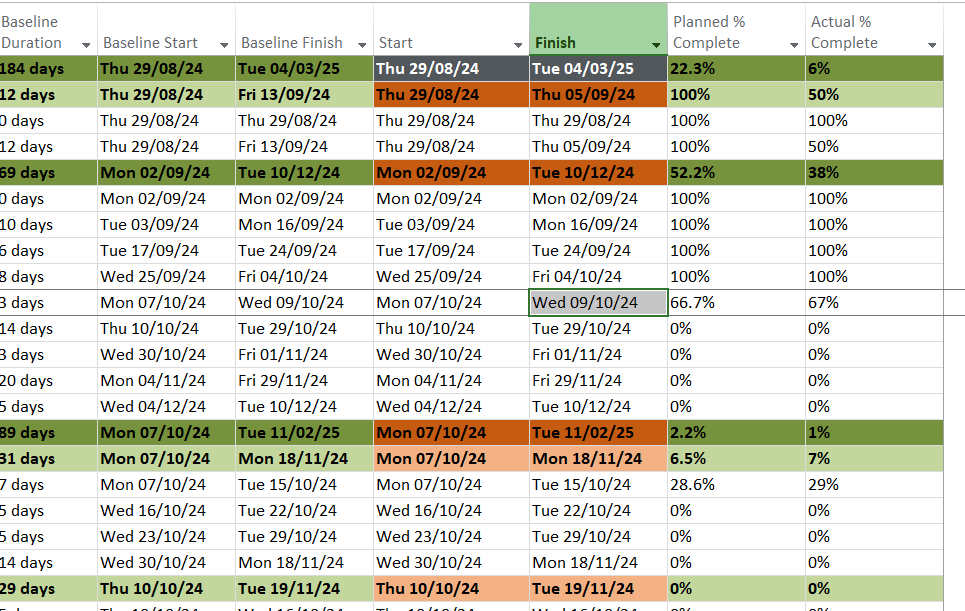Open the Actual % Complete filter dropdown
Screen dimensions: 965x611
point(932,45)
